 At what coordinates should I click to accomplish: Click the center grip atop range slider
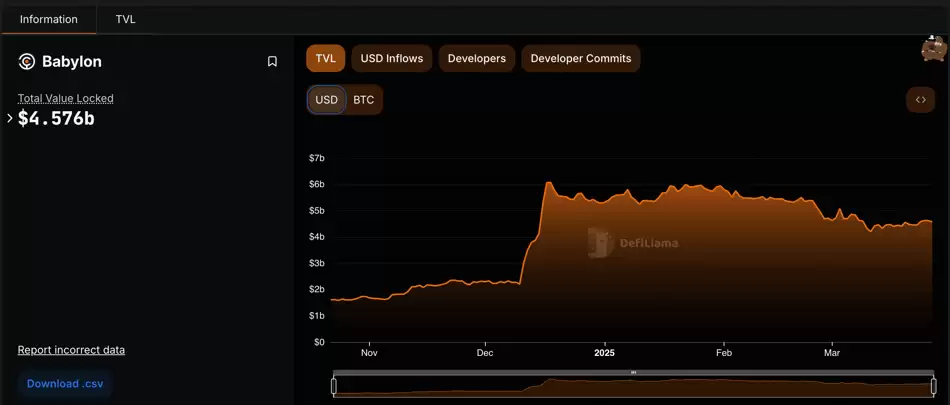point(633,372)
